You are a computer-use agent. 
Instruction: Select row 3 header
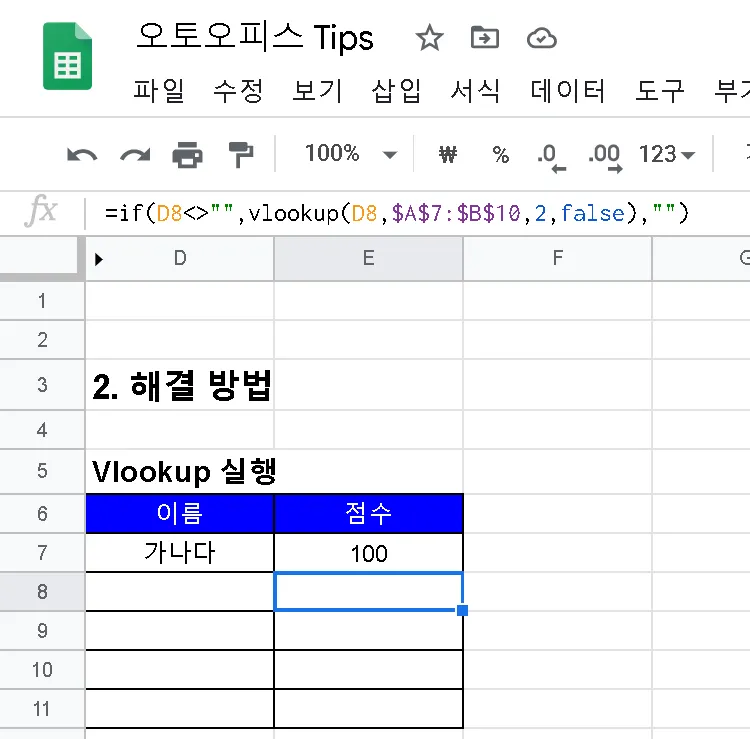[42, 385]
